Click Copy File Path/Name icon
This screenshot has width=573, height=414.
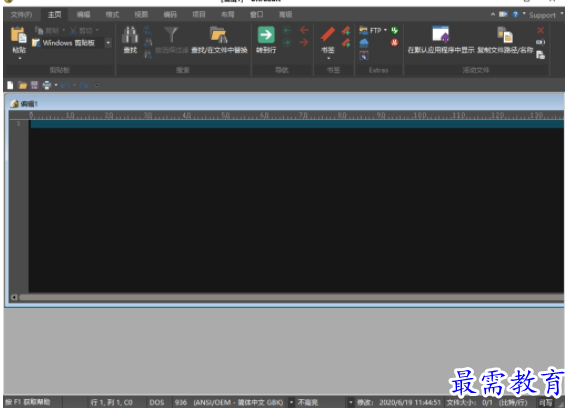(505, 35)
